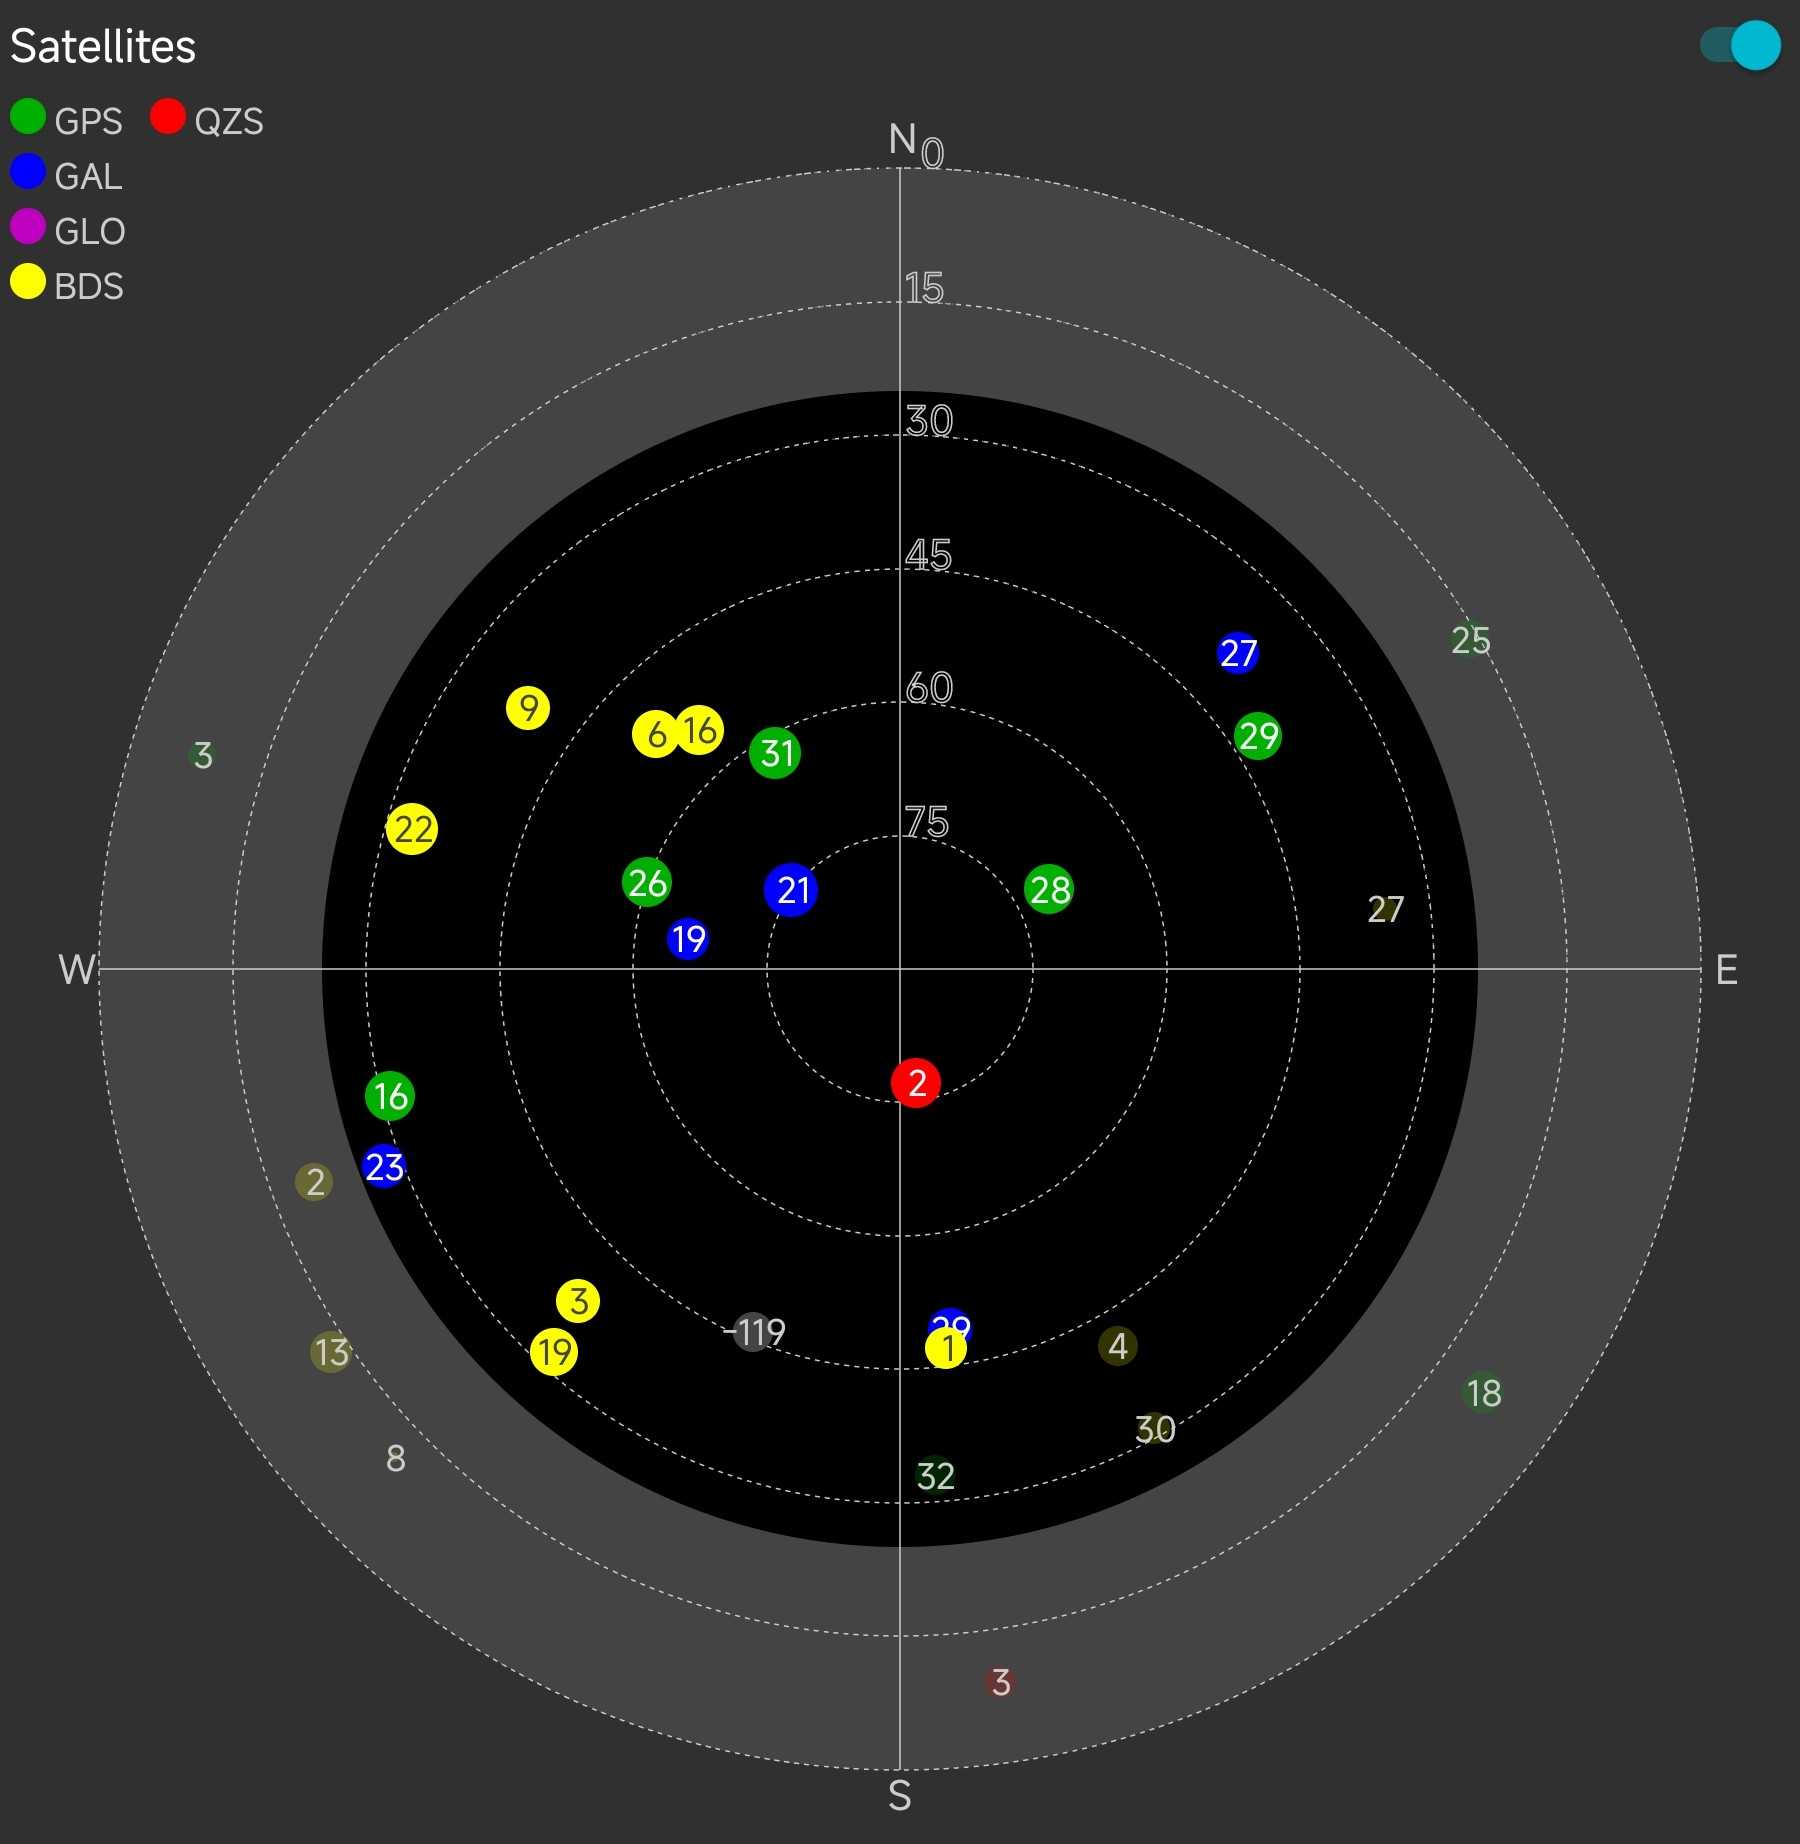Select green GPS satellite 31

click(775, 753)
